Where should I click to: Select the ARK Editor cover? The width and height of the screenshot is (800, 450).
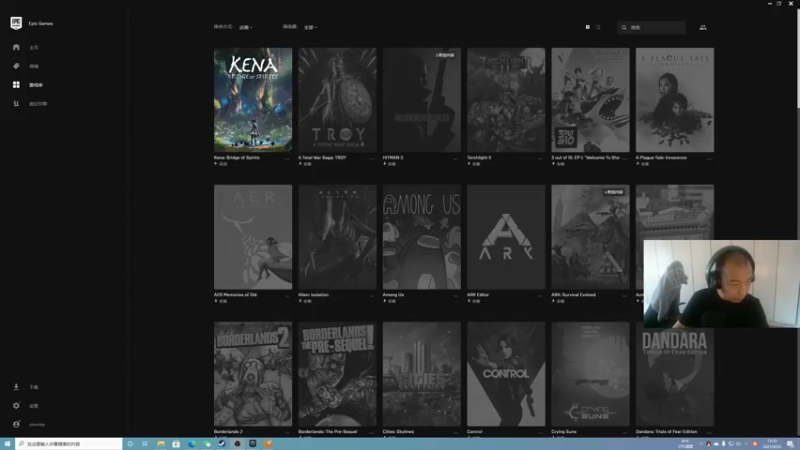click(x=506, y=237)
